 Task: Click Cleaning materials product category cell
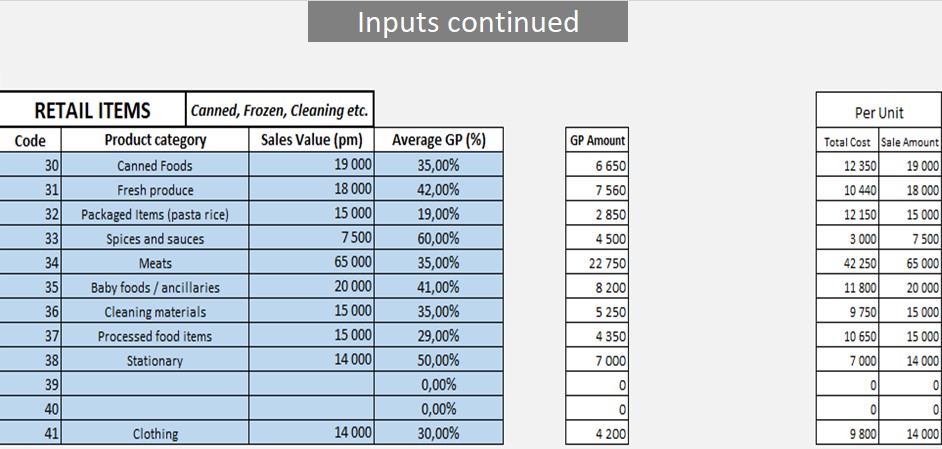pos(155,311)
